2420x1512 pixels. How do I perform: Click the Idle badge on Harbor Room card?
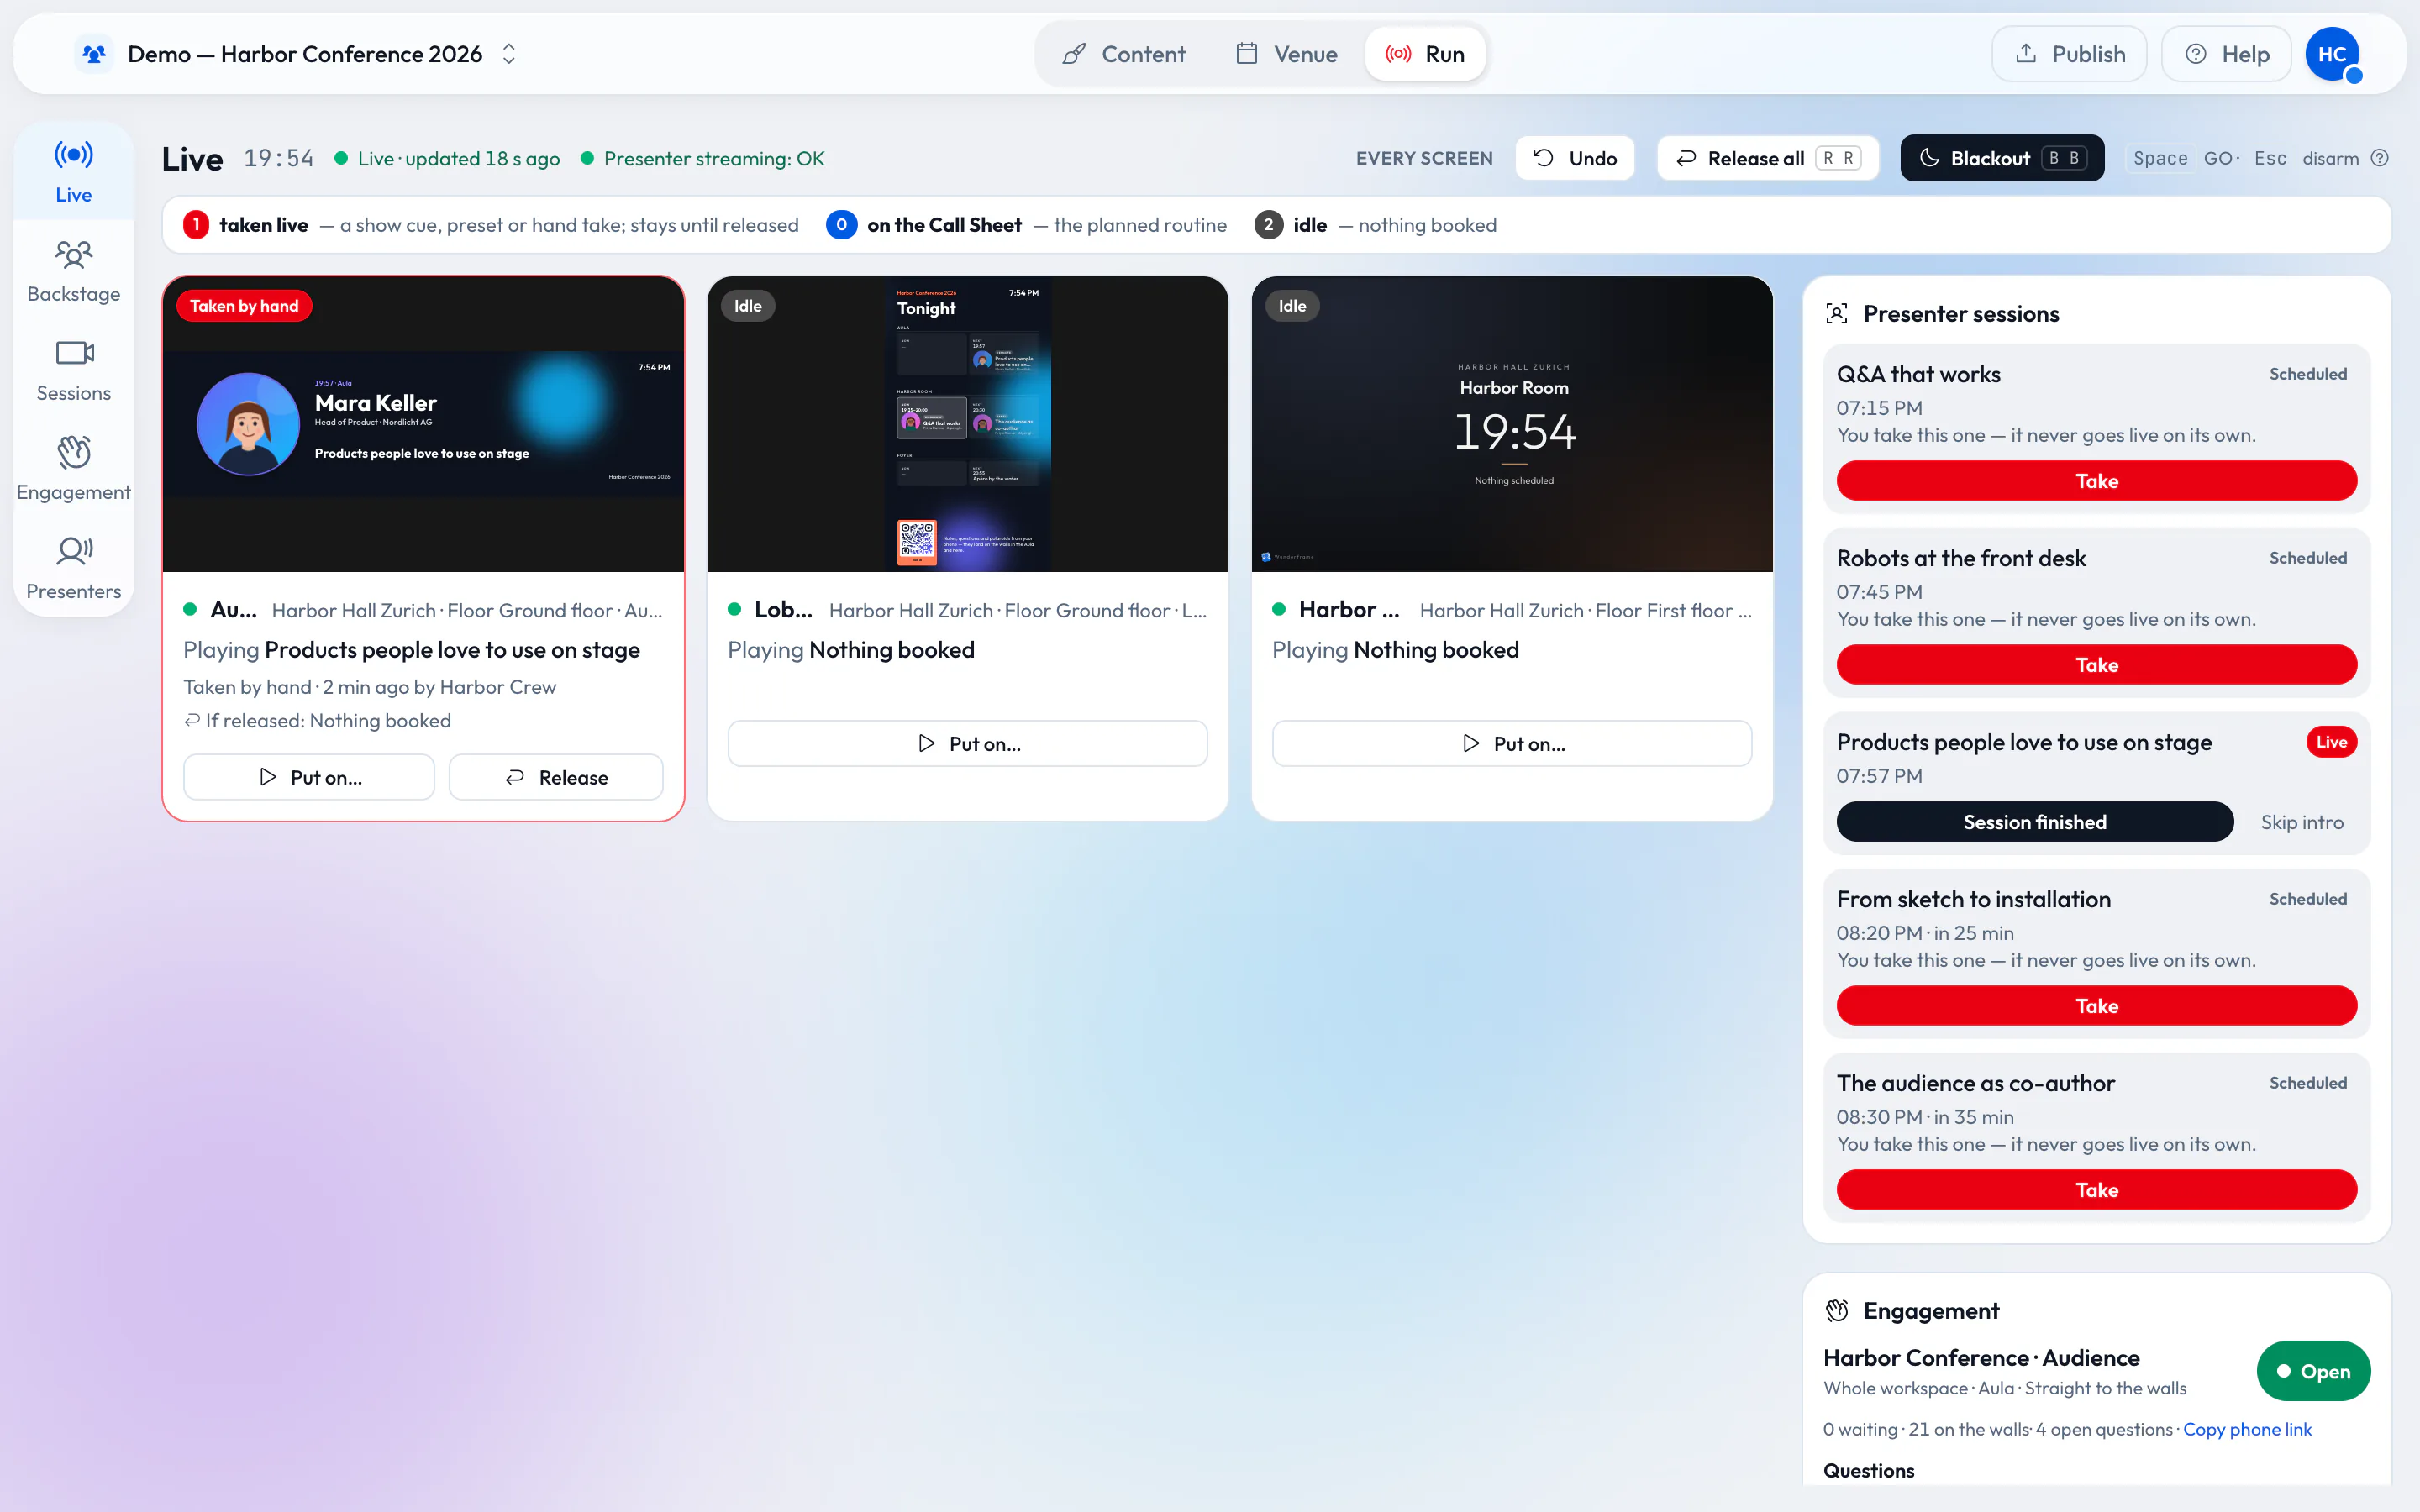click(x=1292, y=306)
